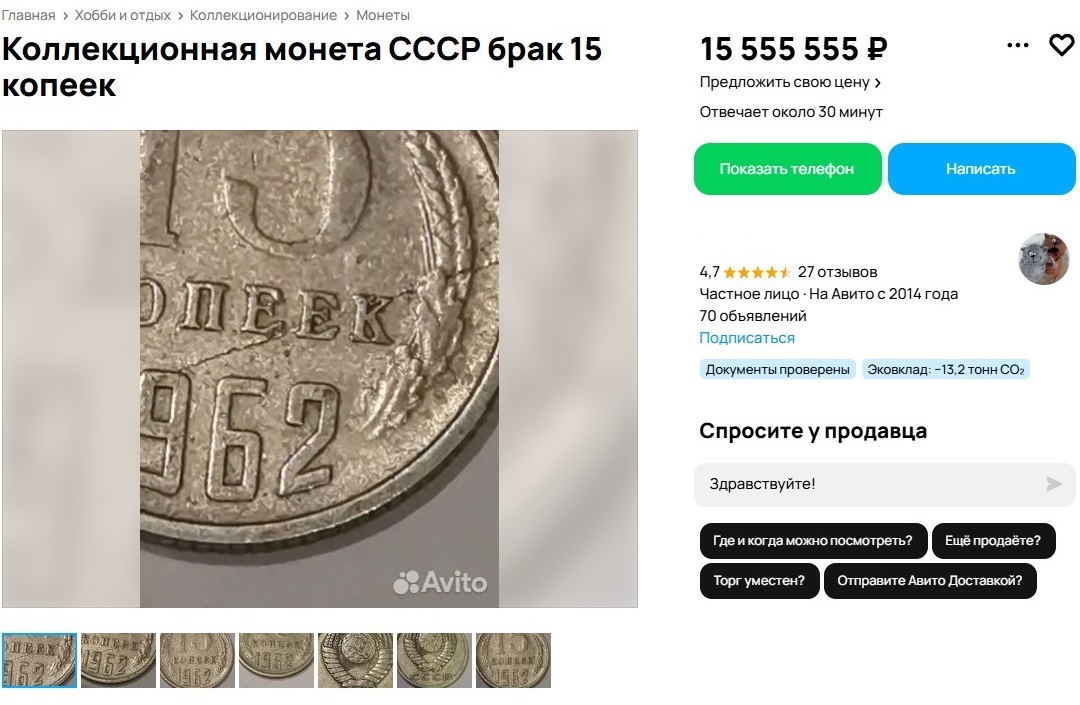Select the 'Ещё продаёте?' quick reply

(993, 540)
